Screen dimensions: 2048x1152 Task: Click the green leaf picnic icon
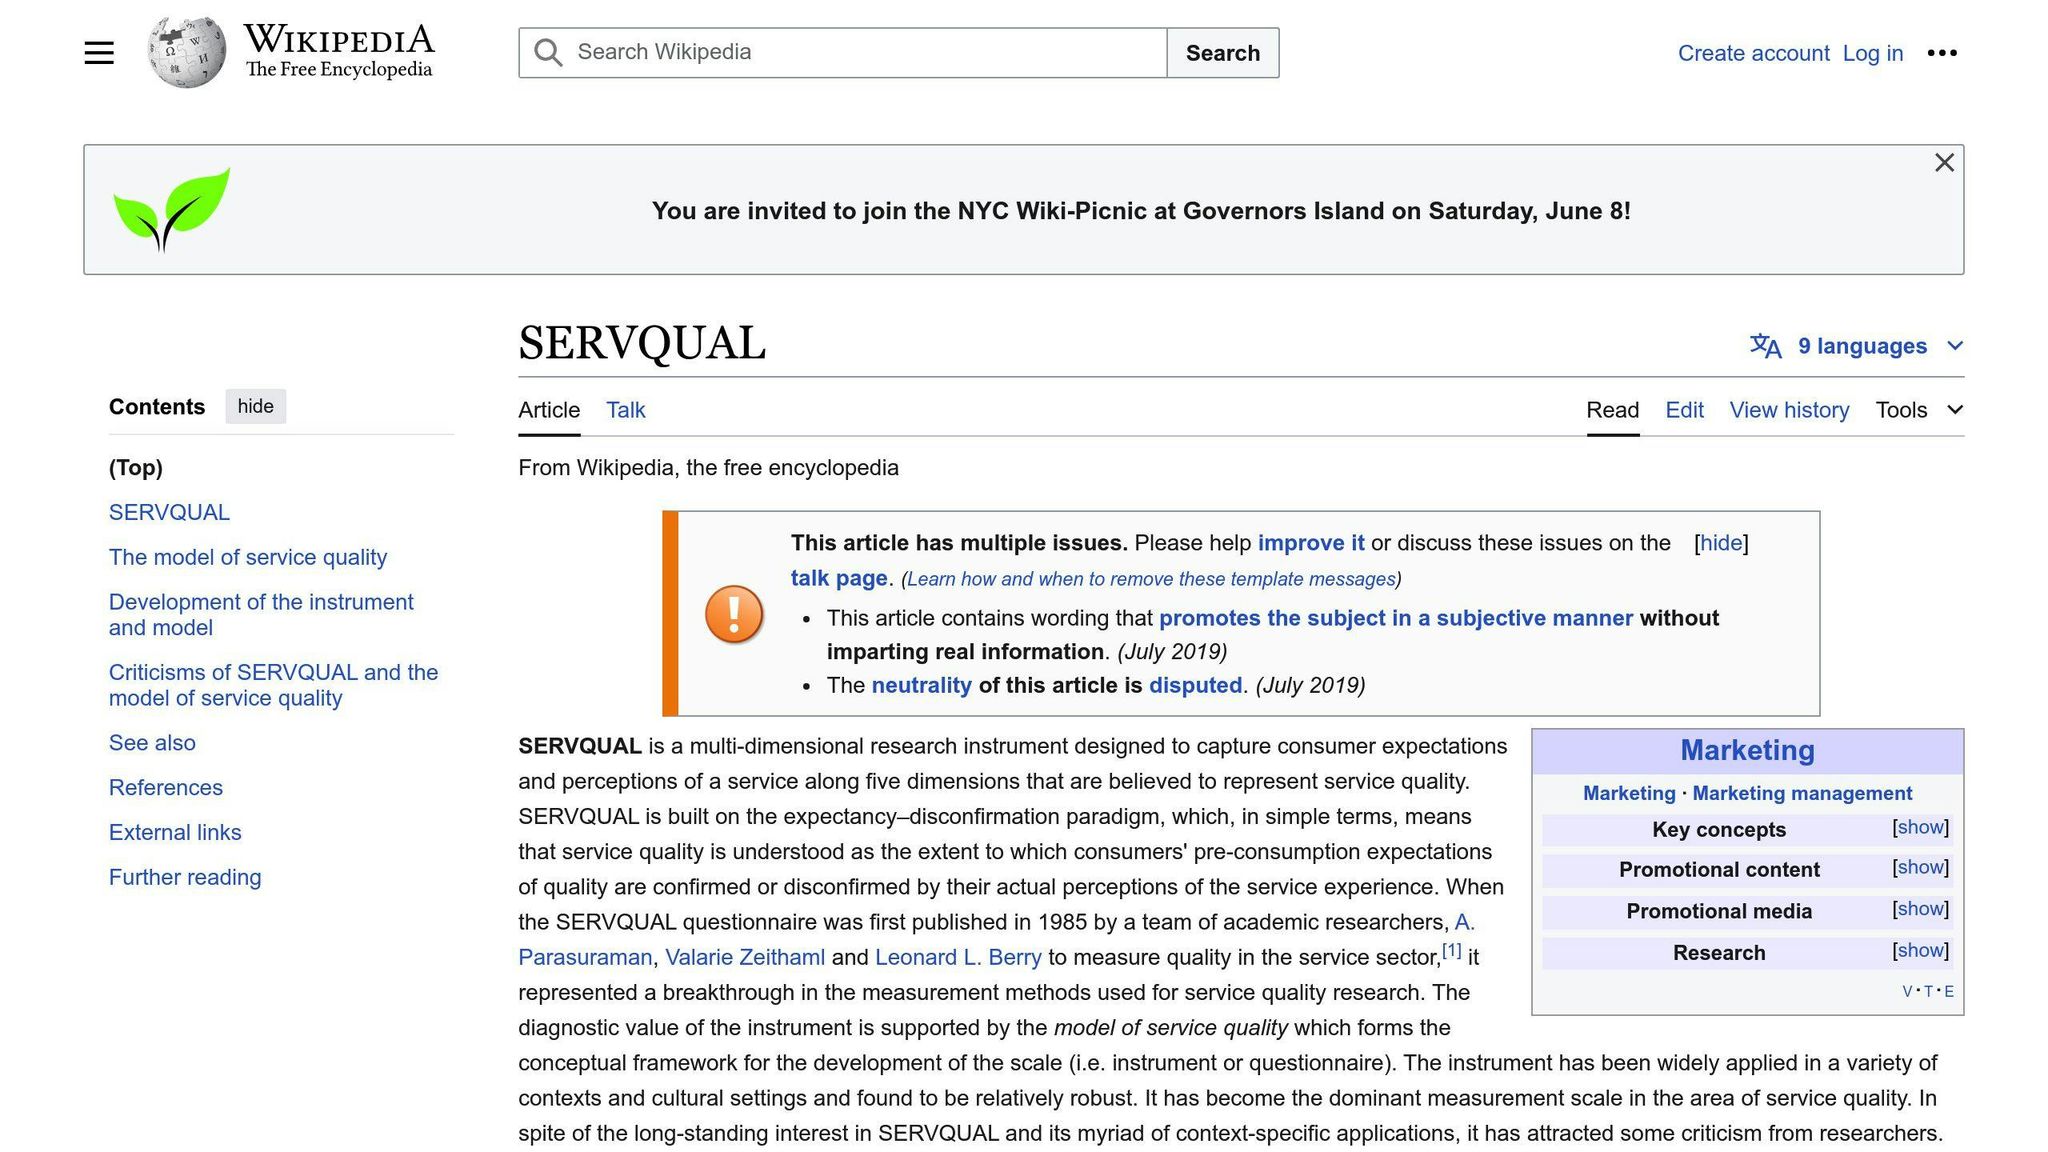[x=171, y=209]
